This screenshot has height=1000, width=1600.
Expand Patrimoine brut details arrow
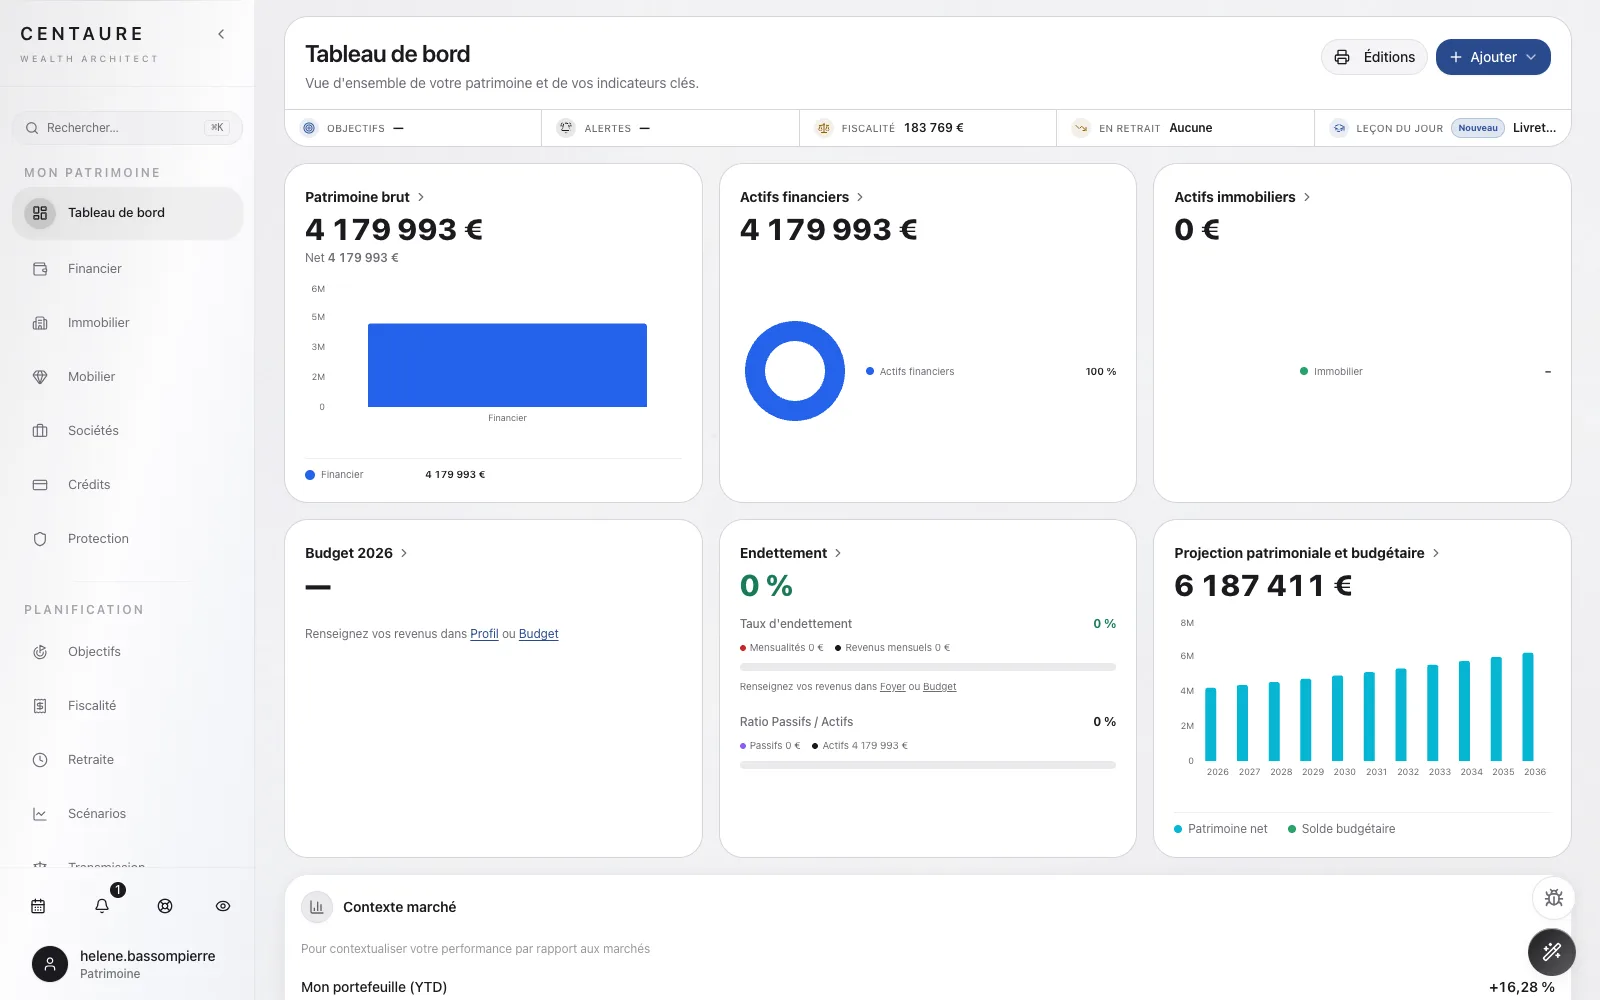[x=421, y=197]
